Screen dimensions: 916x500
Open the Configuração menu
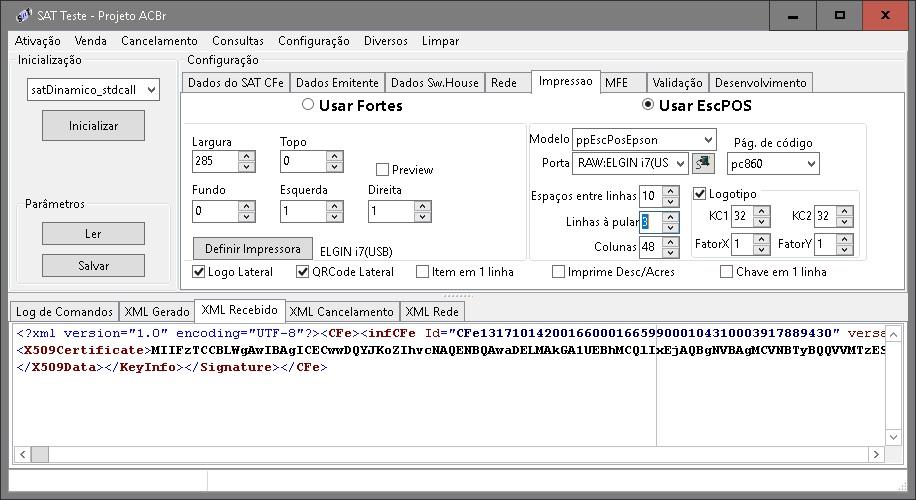(314, 41)
